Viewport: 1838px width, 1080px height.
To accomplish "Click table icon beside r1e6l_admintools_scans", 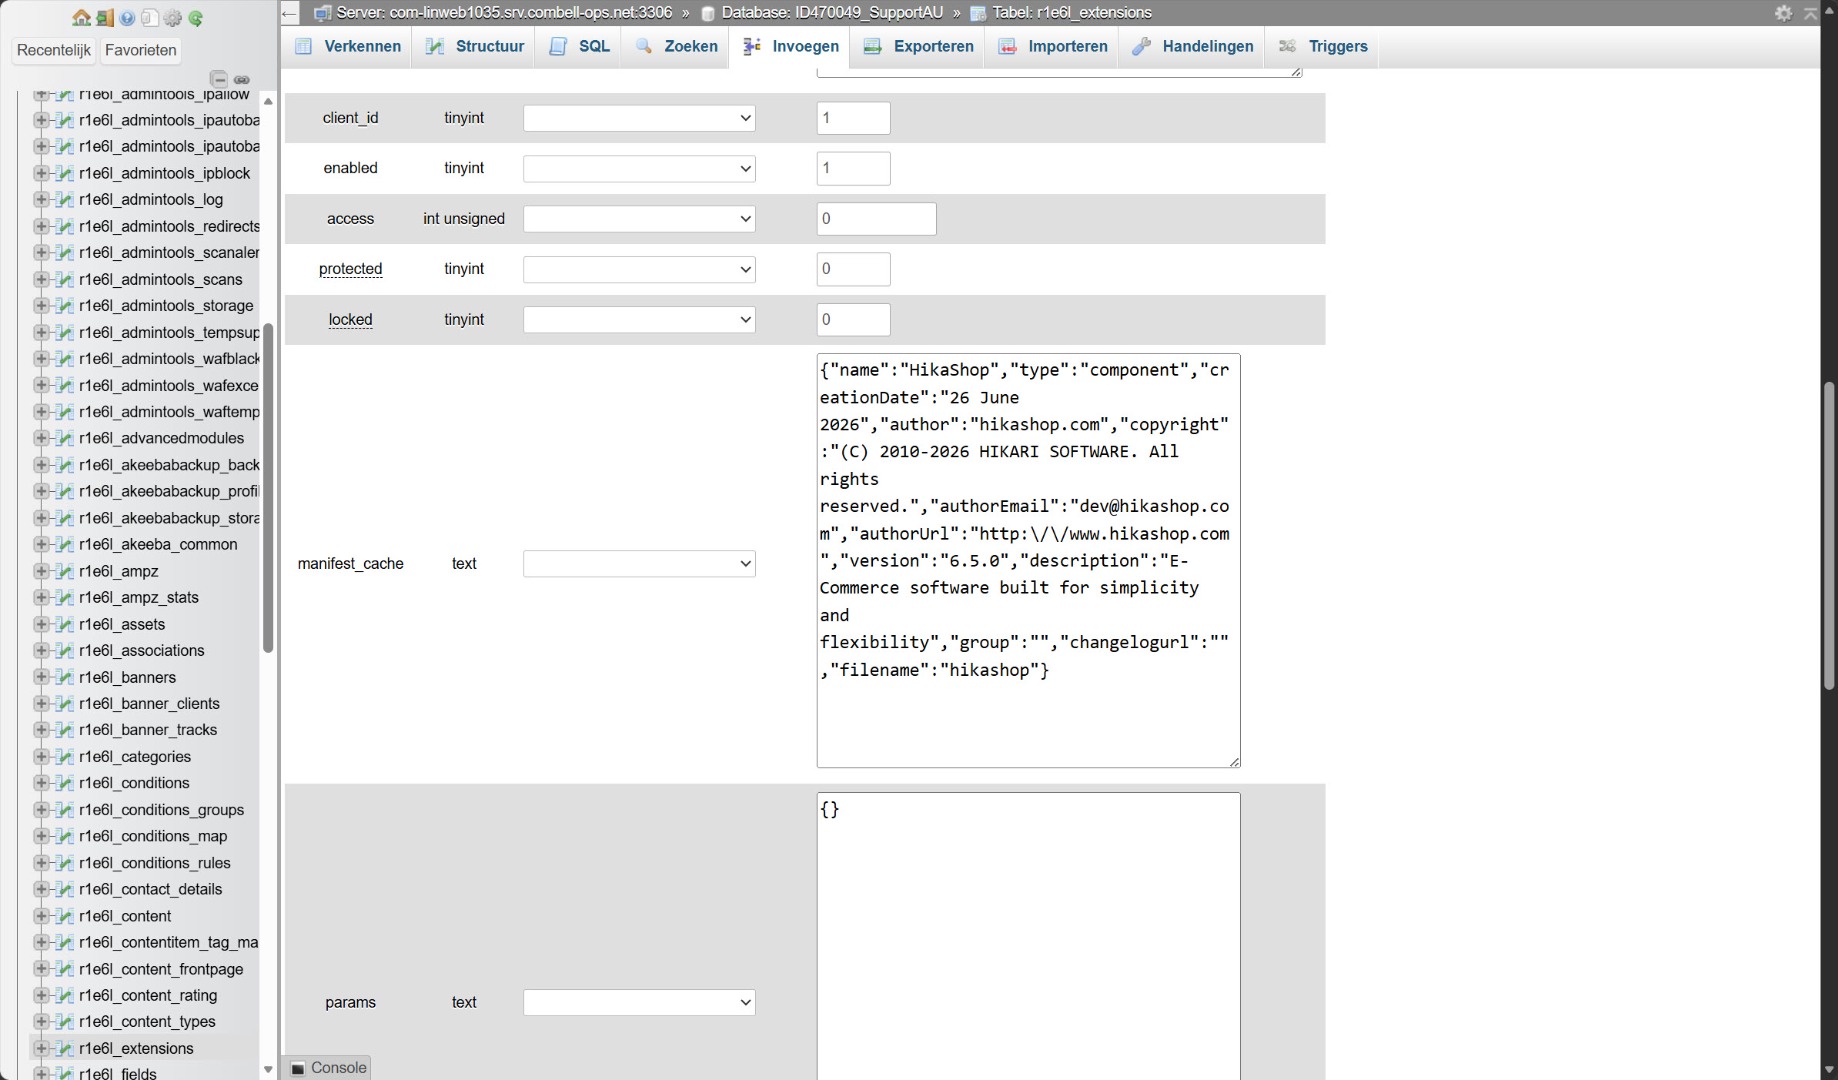I will 65,279.
